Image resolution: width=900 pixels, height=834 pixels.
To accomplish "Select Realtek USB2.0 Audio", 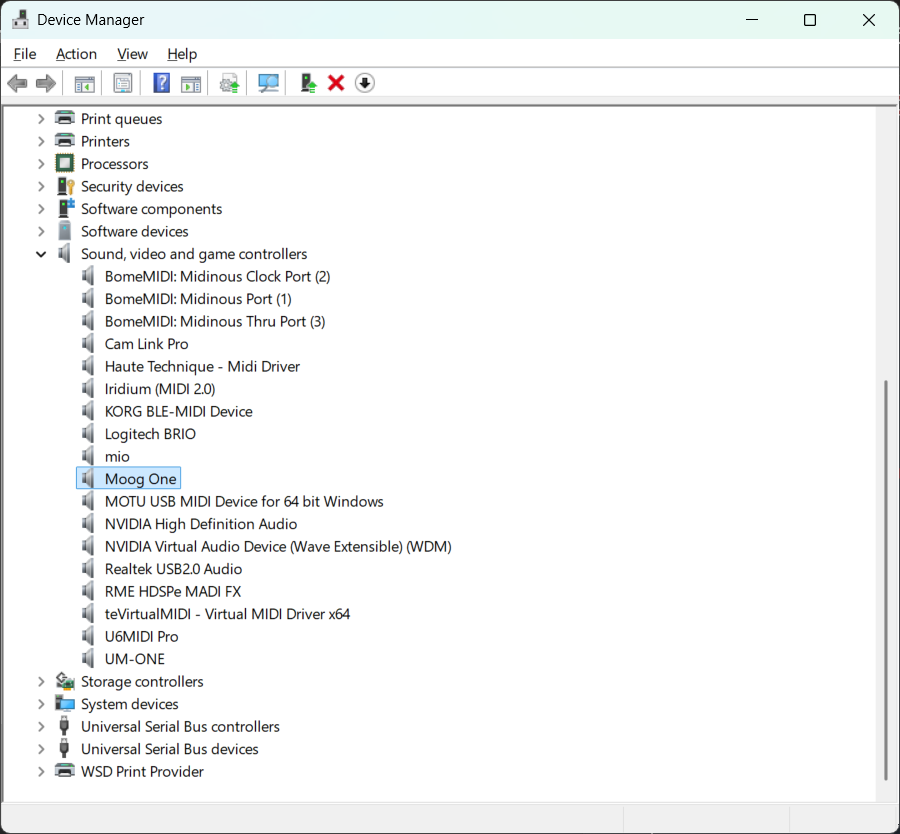I will tap(173, 569).
